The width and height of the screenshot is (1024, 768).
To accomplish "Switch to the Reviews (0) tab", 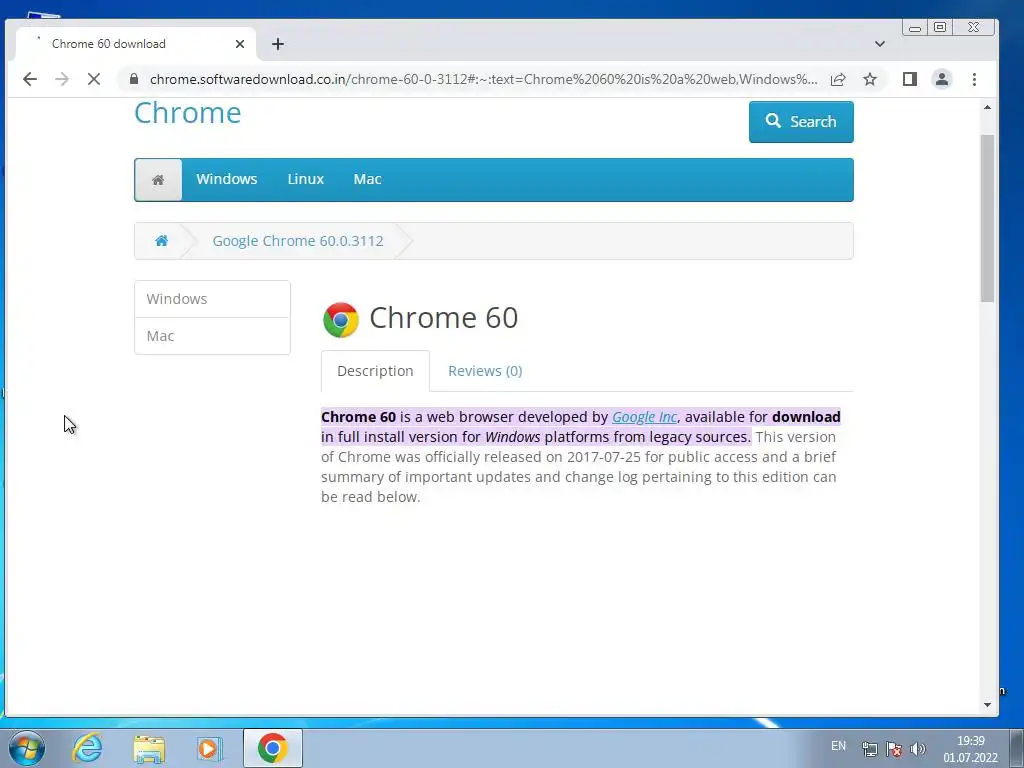I will (485, 371).
